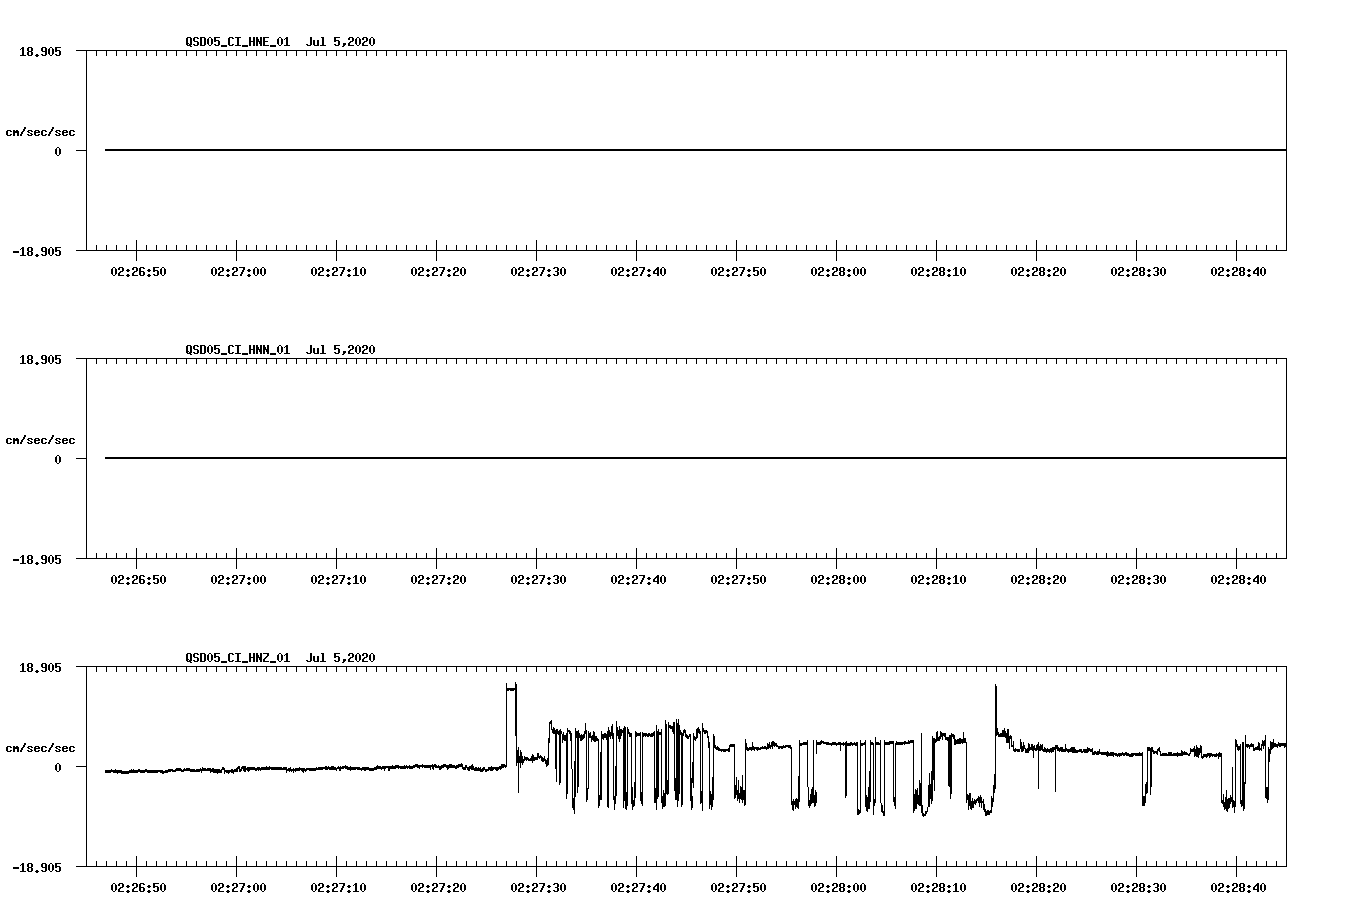The height and width of the screenshot is (924, 1358).
Task: Click the 02:27:00 time label under HNN plot
Action: [238, 580]
